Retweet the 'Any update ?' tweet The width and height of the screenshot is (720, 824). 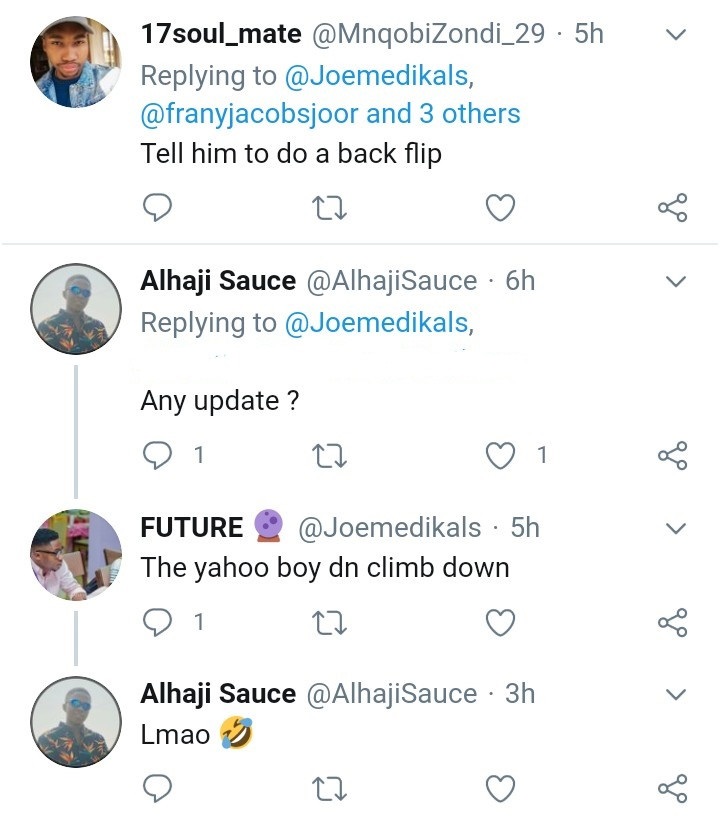point(329,455)
